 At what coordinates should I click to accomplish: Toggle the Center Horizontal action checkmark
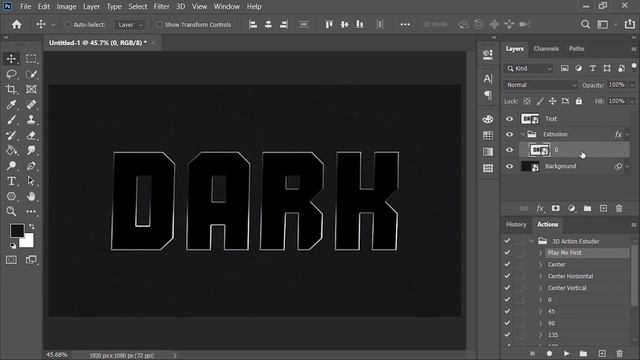tap(507, 276)
